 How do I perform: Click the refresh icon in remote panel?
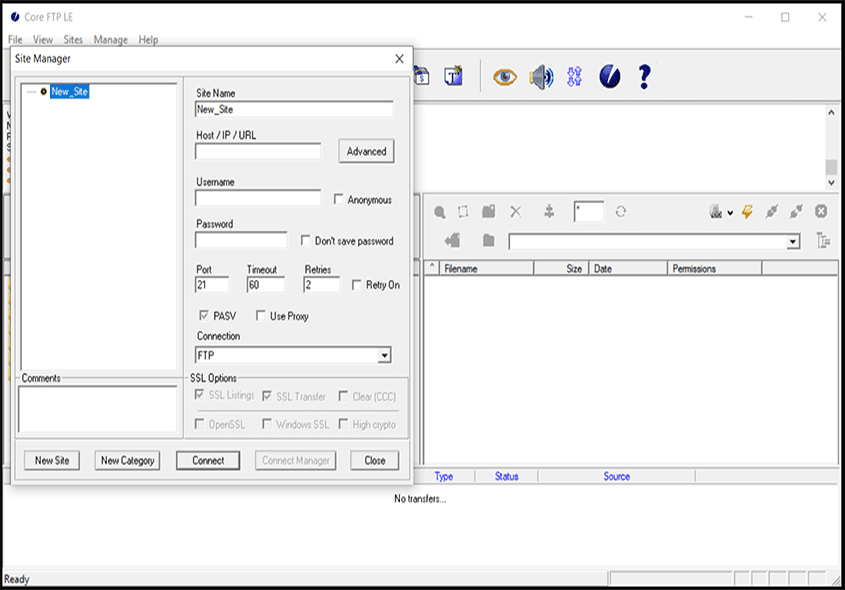621,212
